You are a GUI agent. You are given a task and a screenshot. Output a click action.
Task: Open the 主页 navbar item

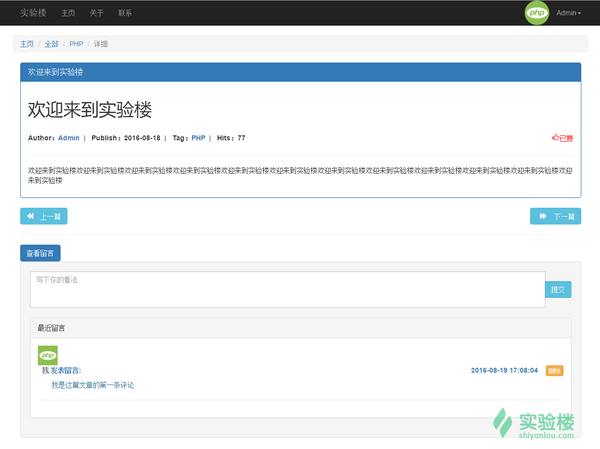[68, 13]
